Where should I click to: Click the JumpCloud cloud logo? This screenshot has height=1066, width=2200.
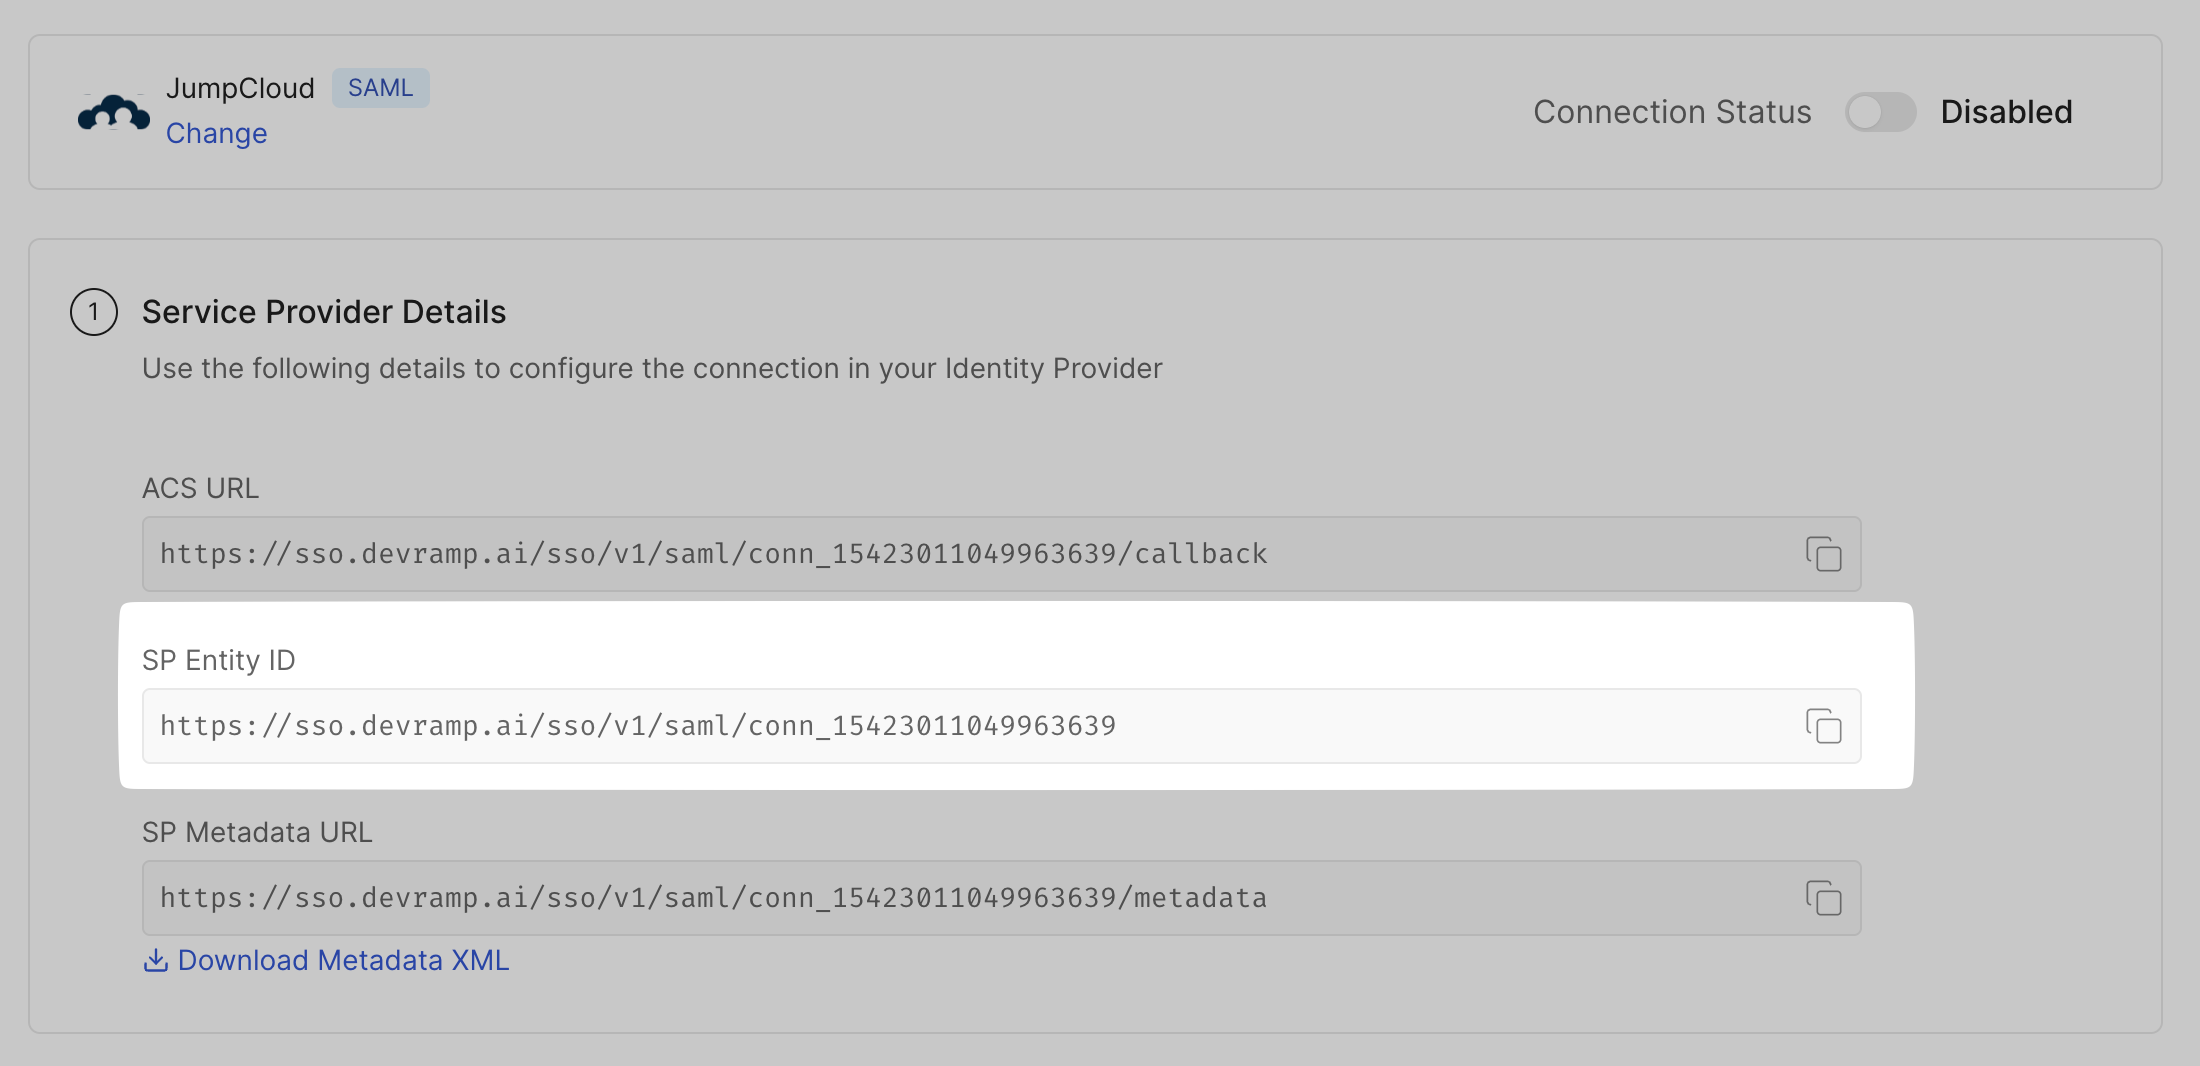[x=113, y=112]
